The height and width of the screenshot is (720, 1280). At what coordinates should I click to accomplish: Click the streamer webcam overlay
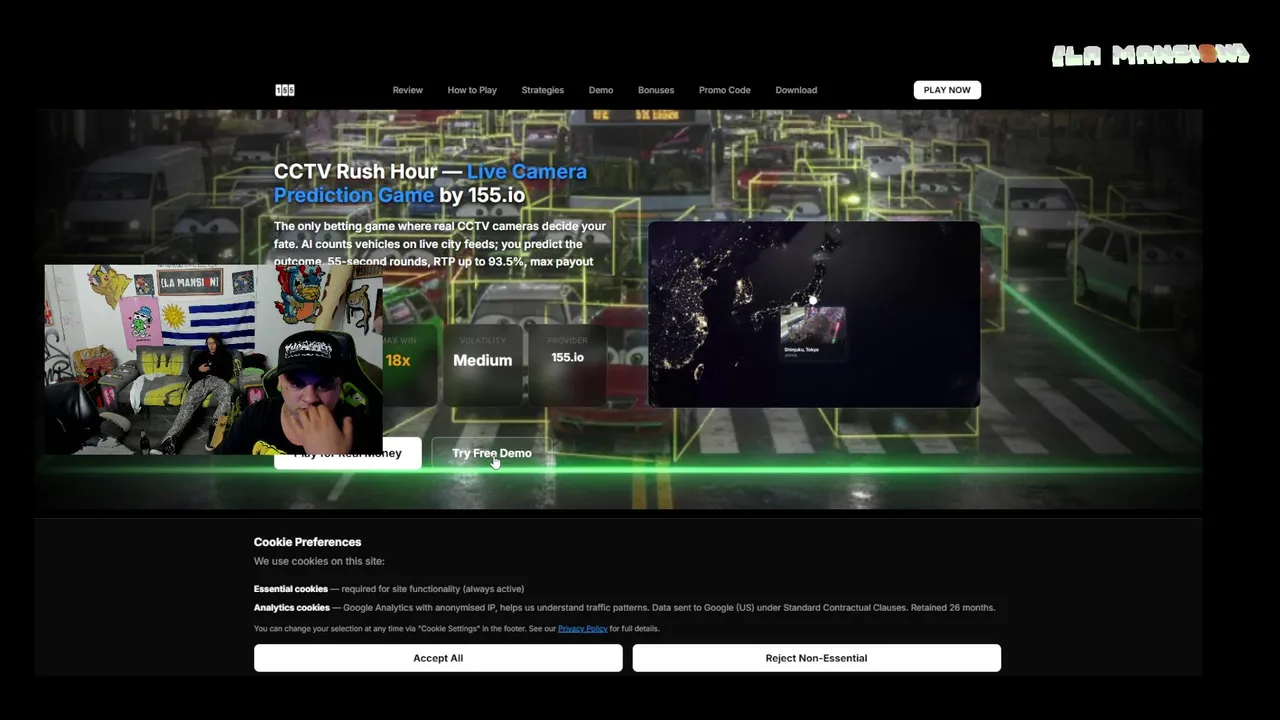[x=213, y=359]
